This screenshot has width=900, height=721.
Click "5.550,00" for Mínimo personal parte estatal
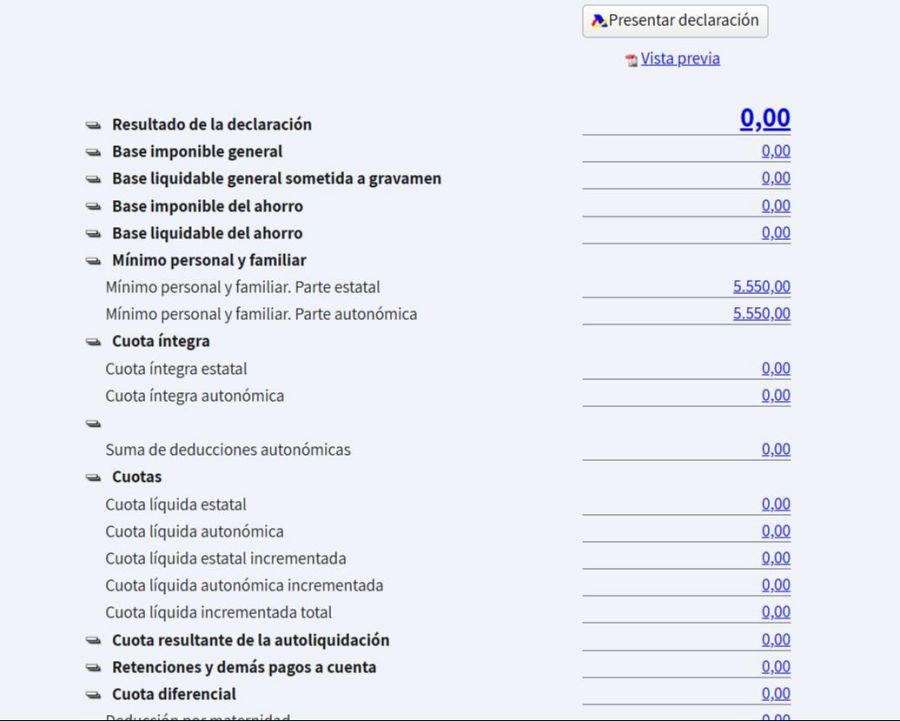tap(765, 286)
